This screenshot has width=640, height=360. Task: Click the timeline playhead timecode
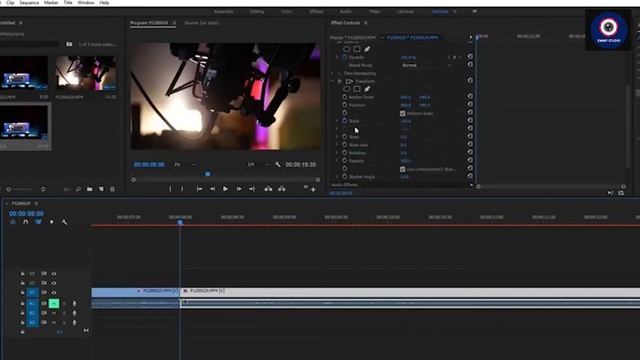27,213
